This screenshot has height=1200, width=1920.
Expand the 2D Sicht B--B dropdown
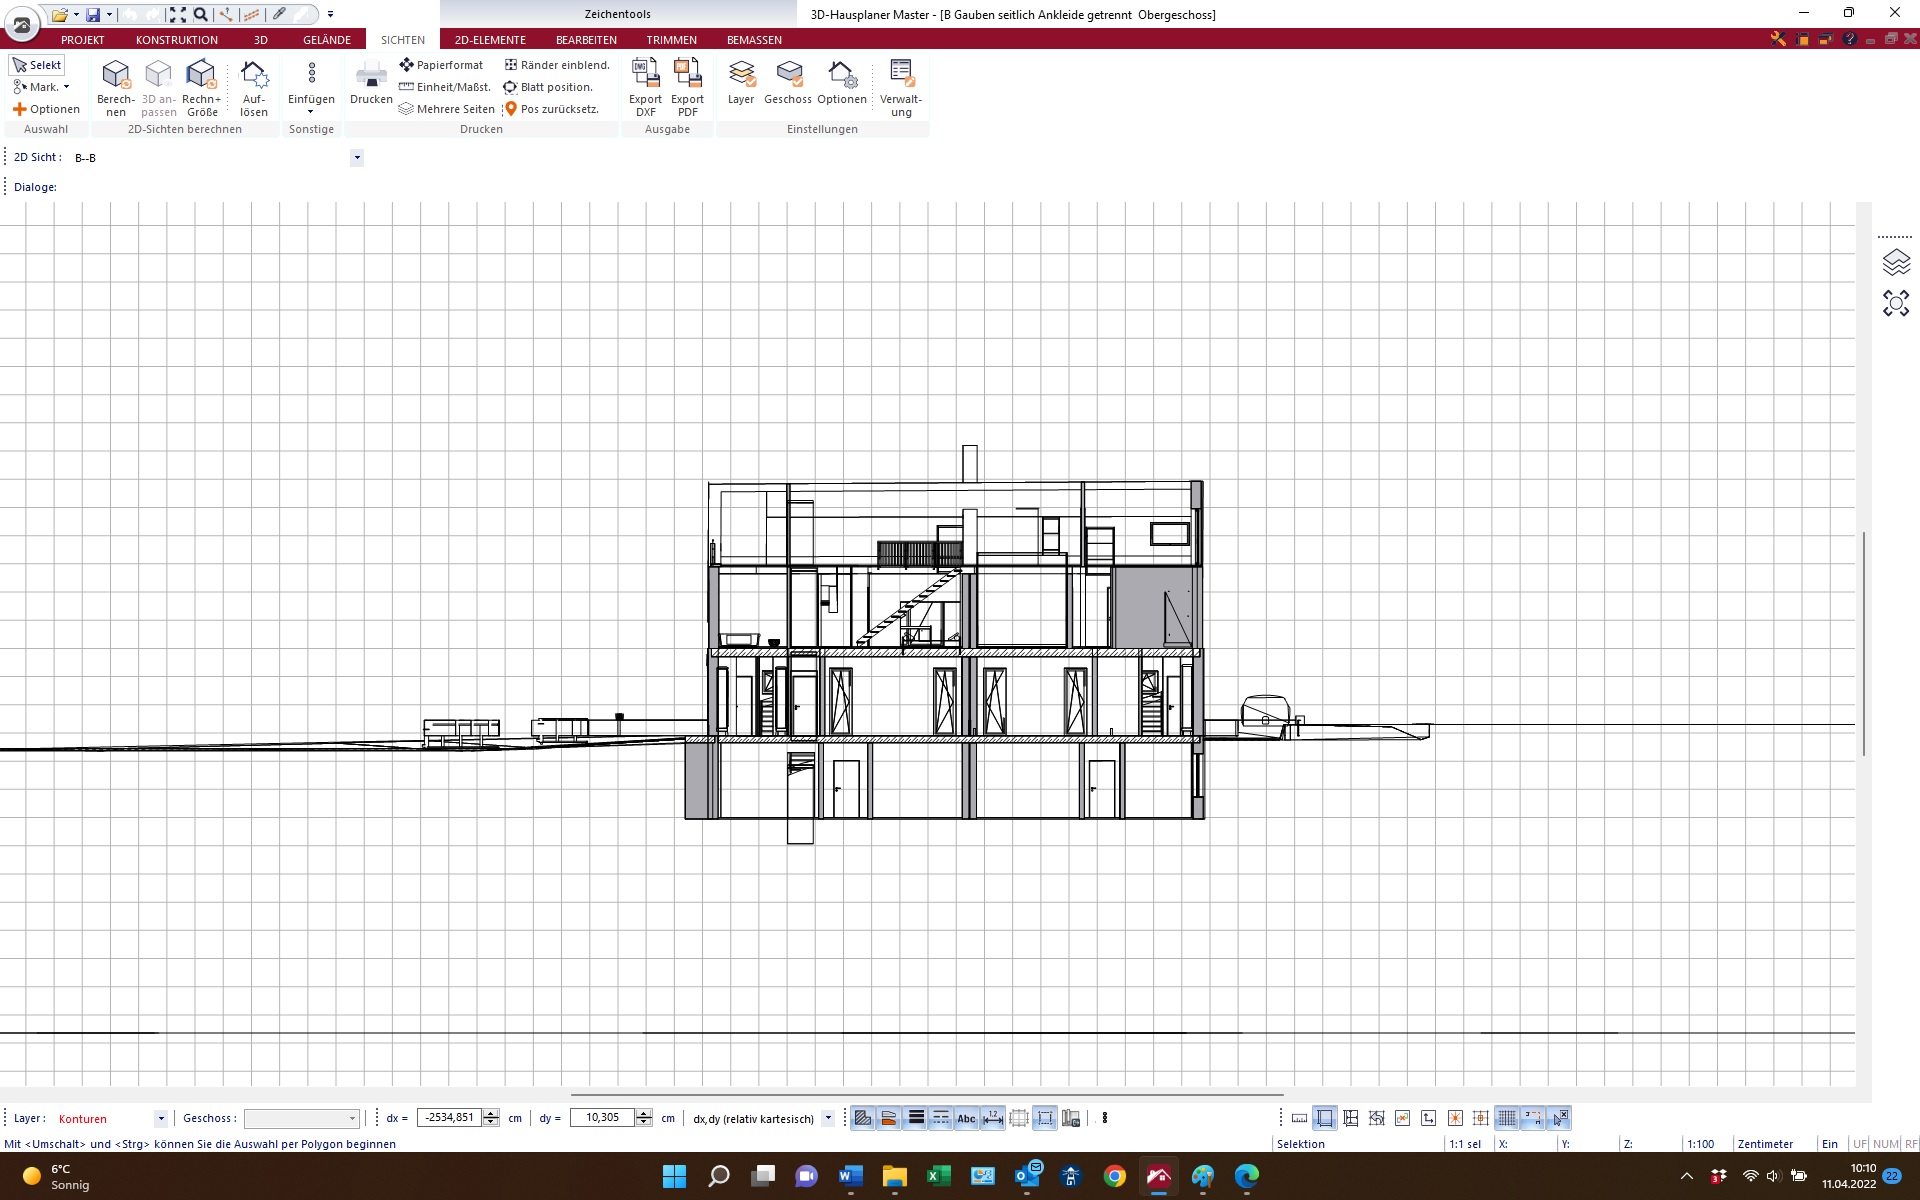[357, 157]
